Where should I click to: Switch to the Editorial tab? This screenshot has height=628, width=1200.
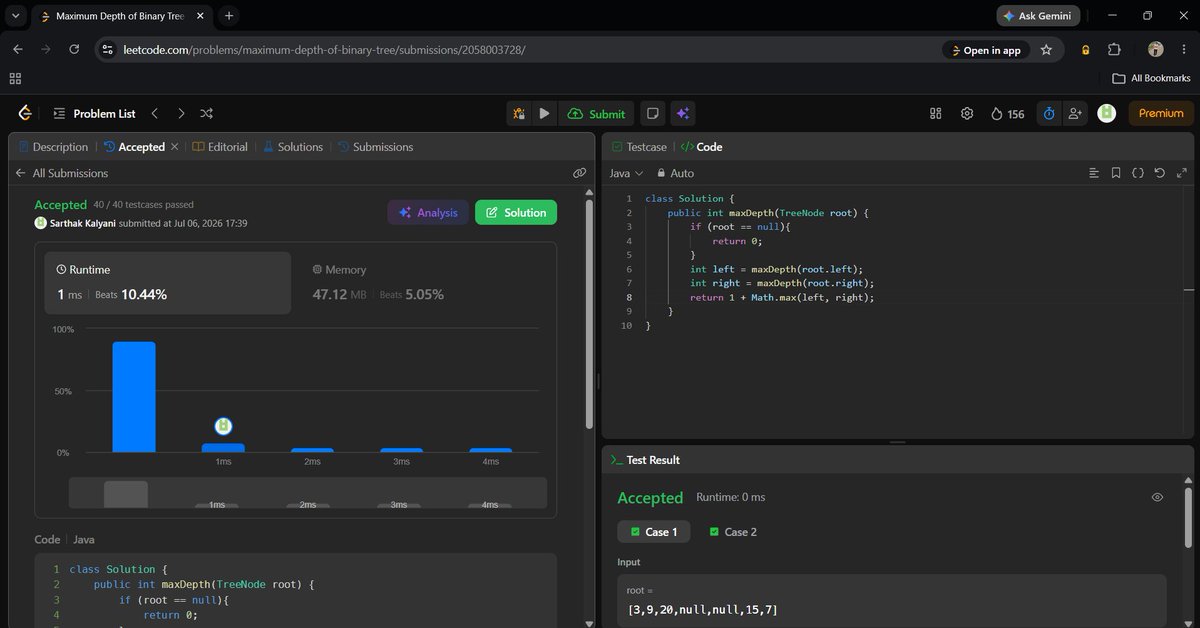pos(219,147)
